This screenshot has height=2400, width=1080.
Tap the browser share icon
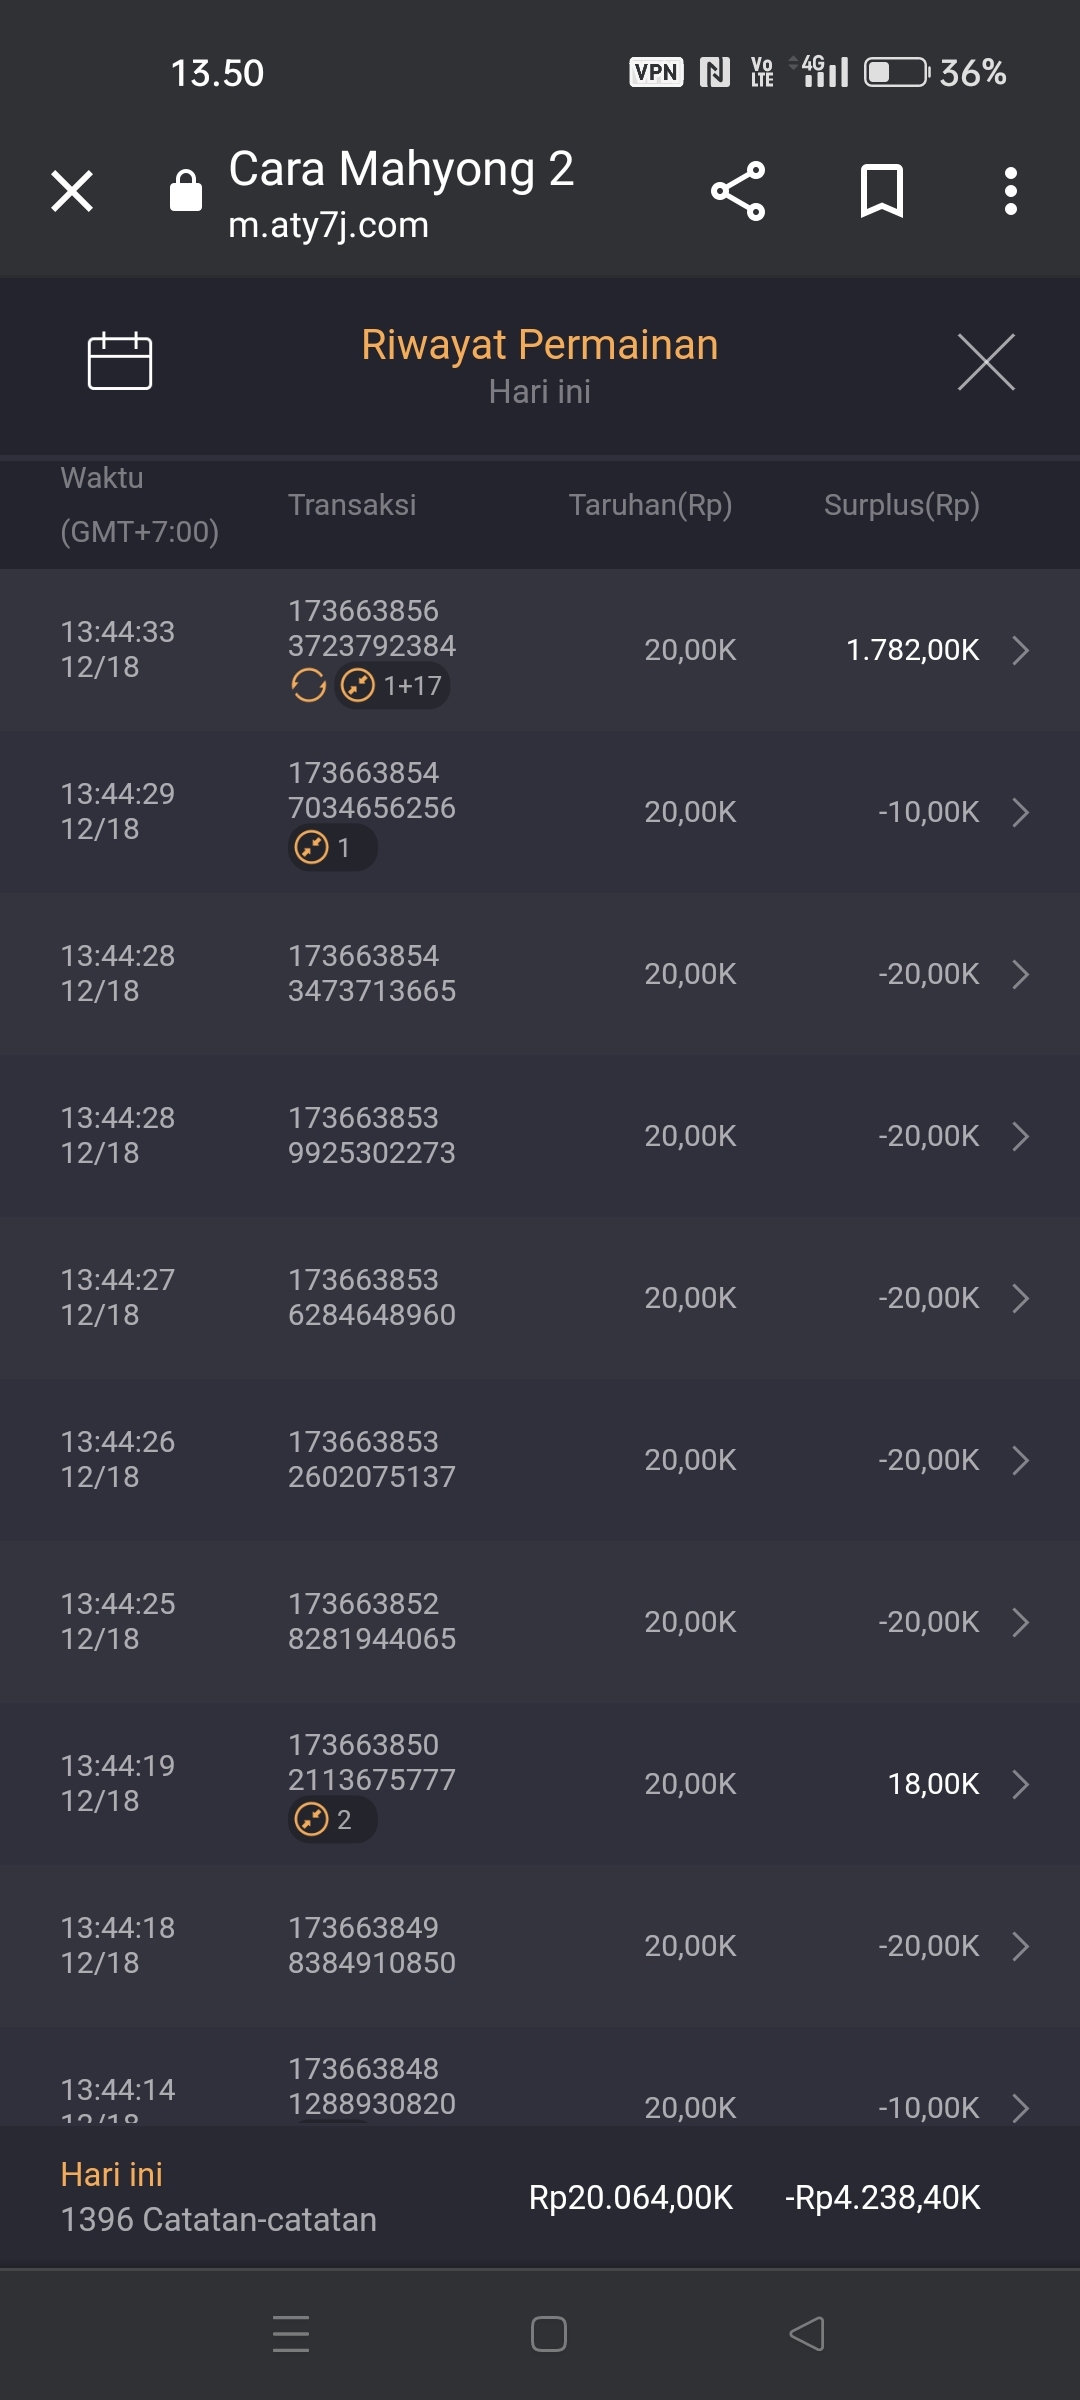738,190
